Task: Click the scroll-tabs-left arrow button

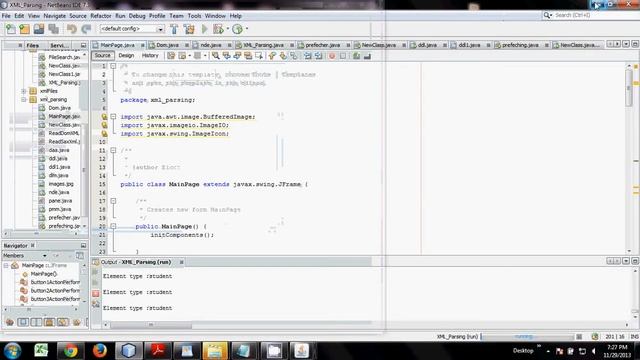Action: [x=610, y=44]
